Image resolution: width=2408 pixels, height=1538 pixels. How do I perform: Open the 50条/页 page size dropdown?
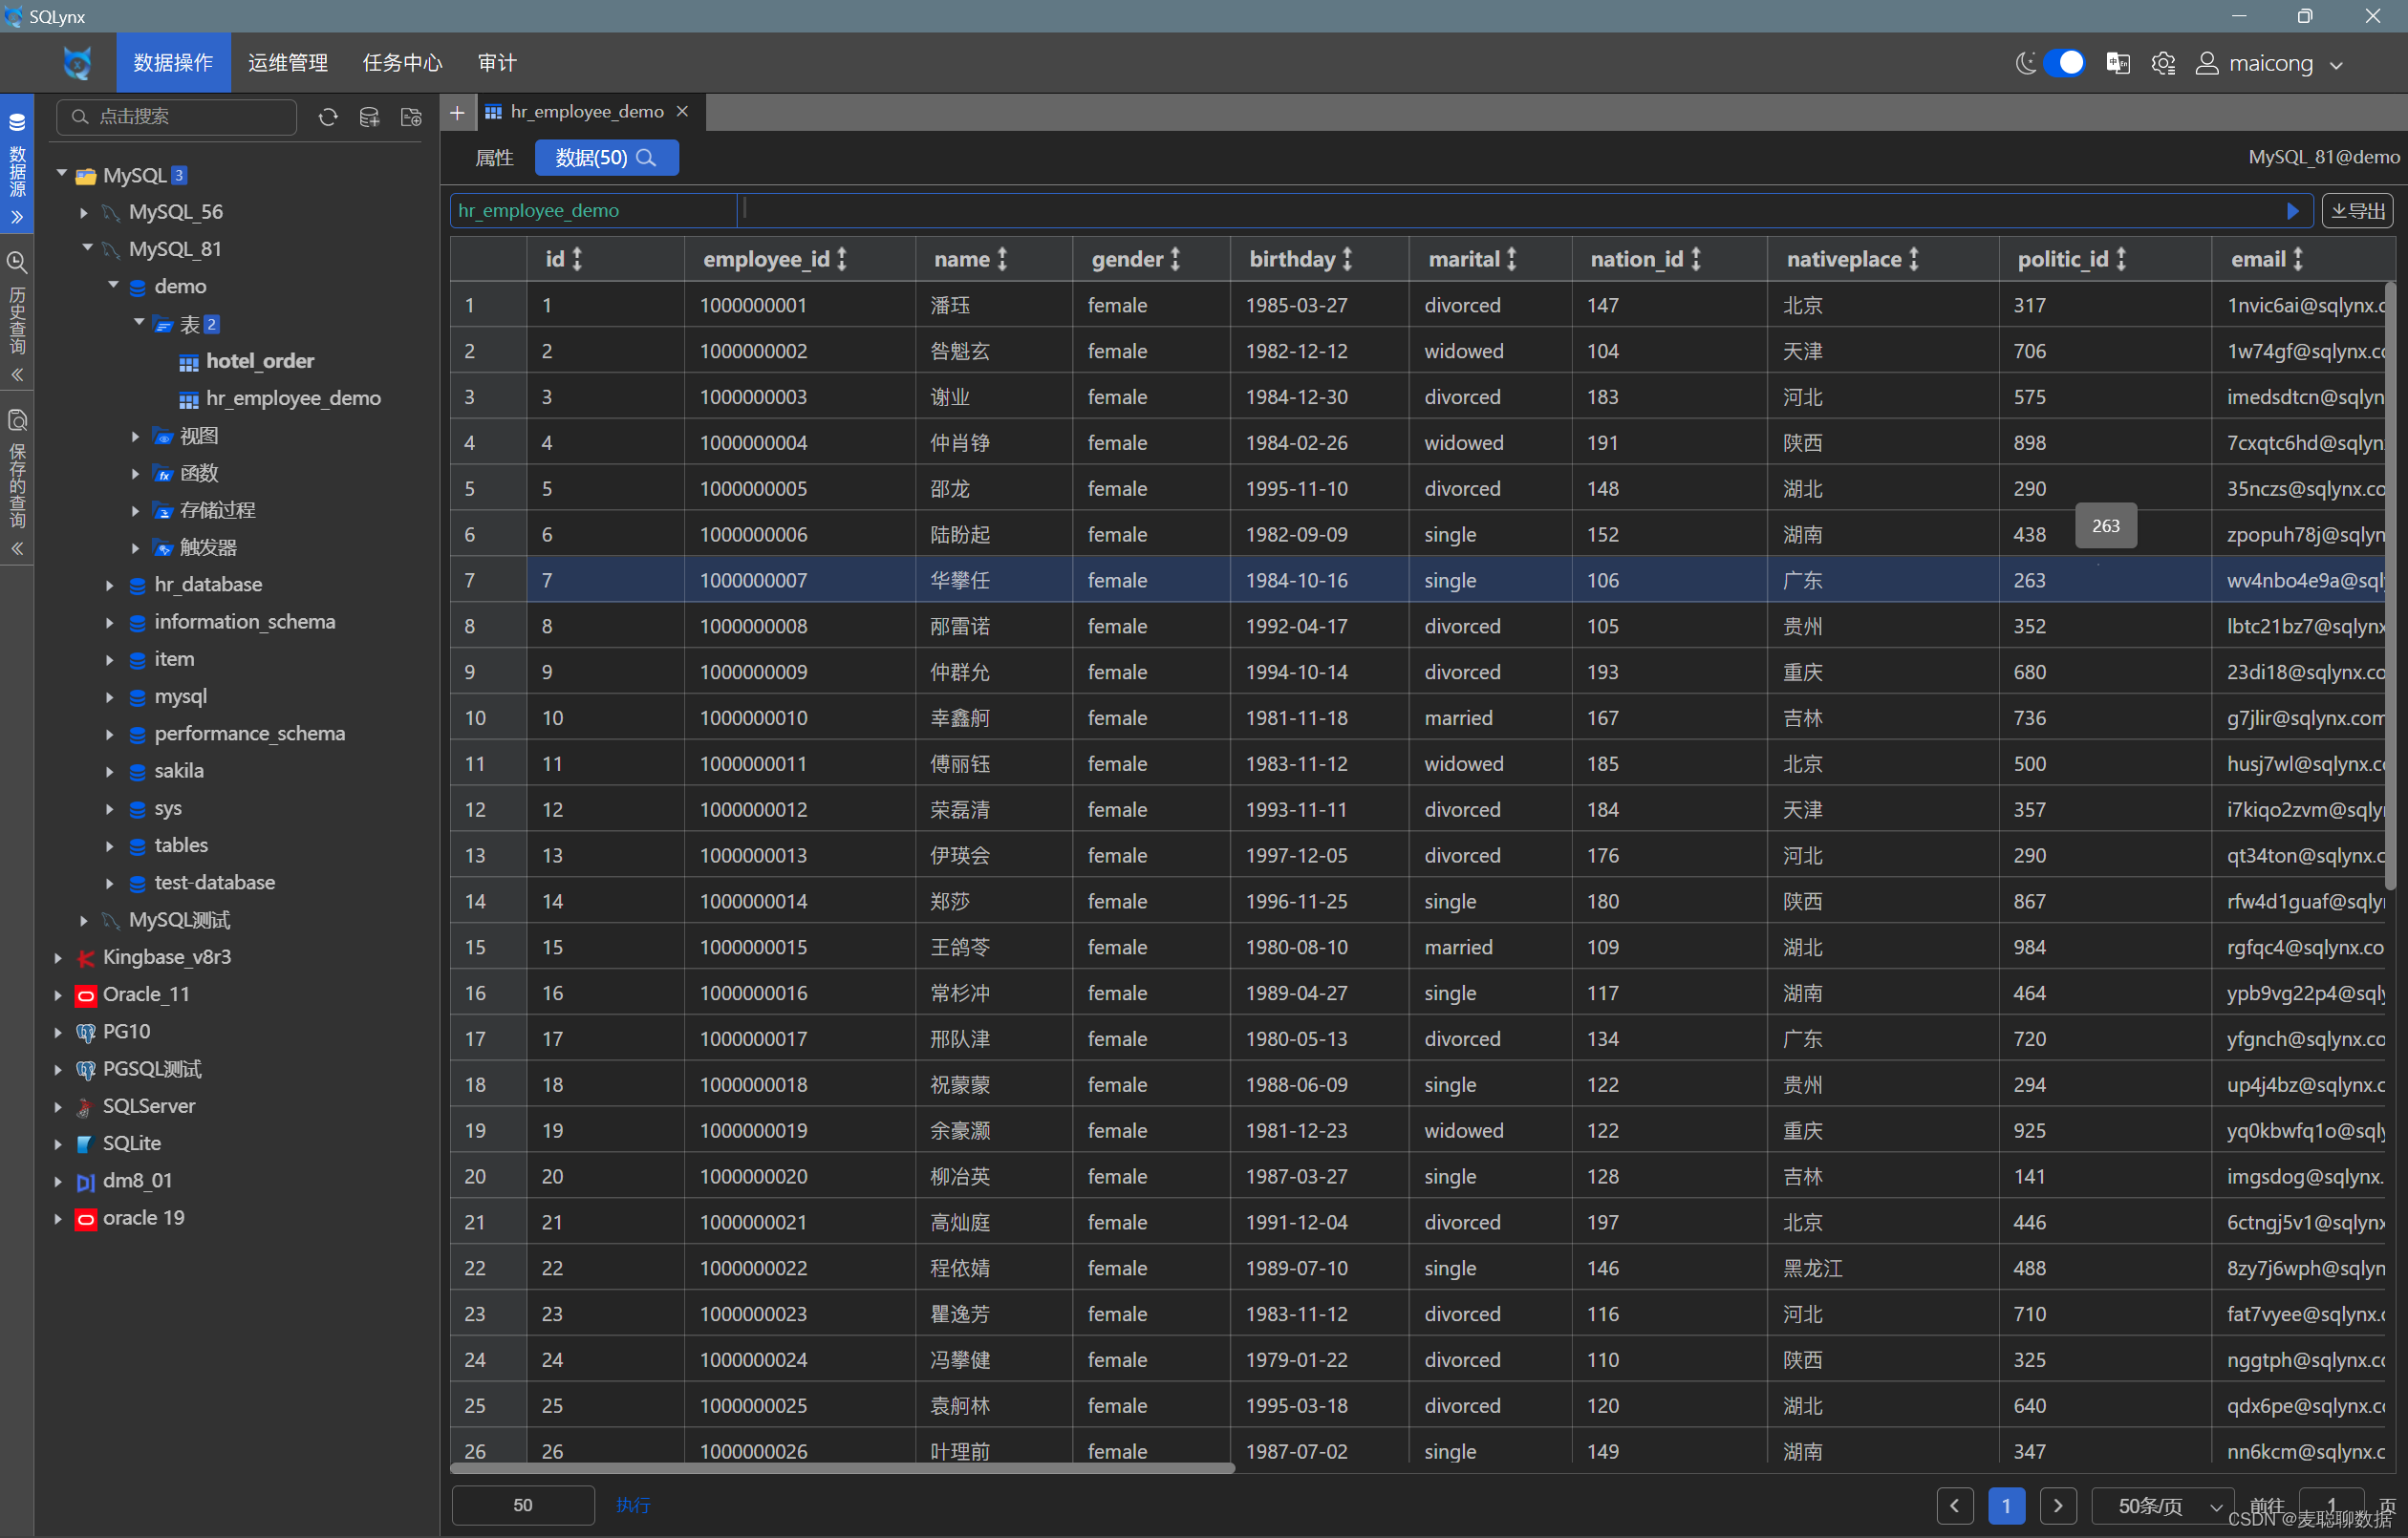2164,1506
